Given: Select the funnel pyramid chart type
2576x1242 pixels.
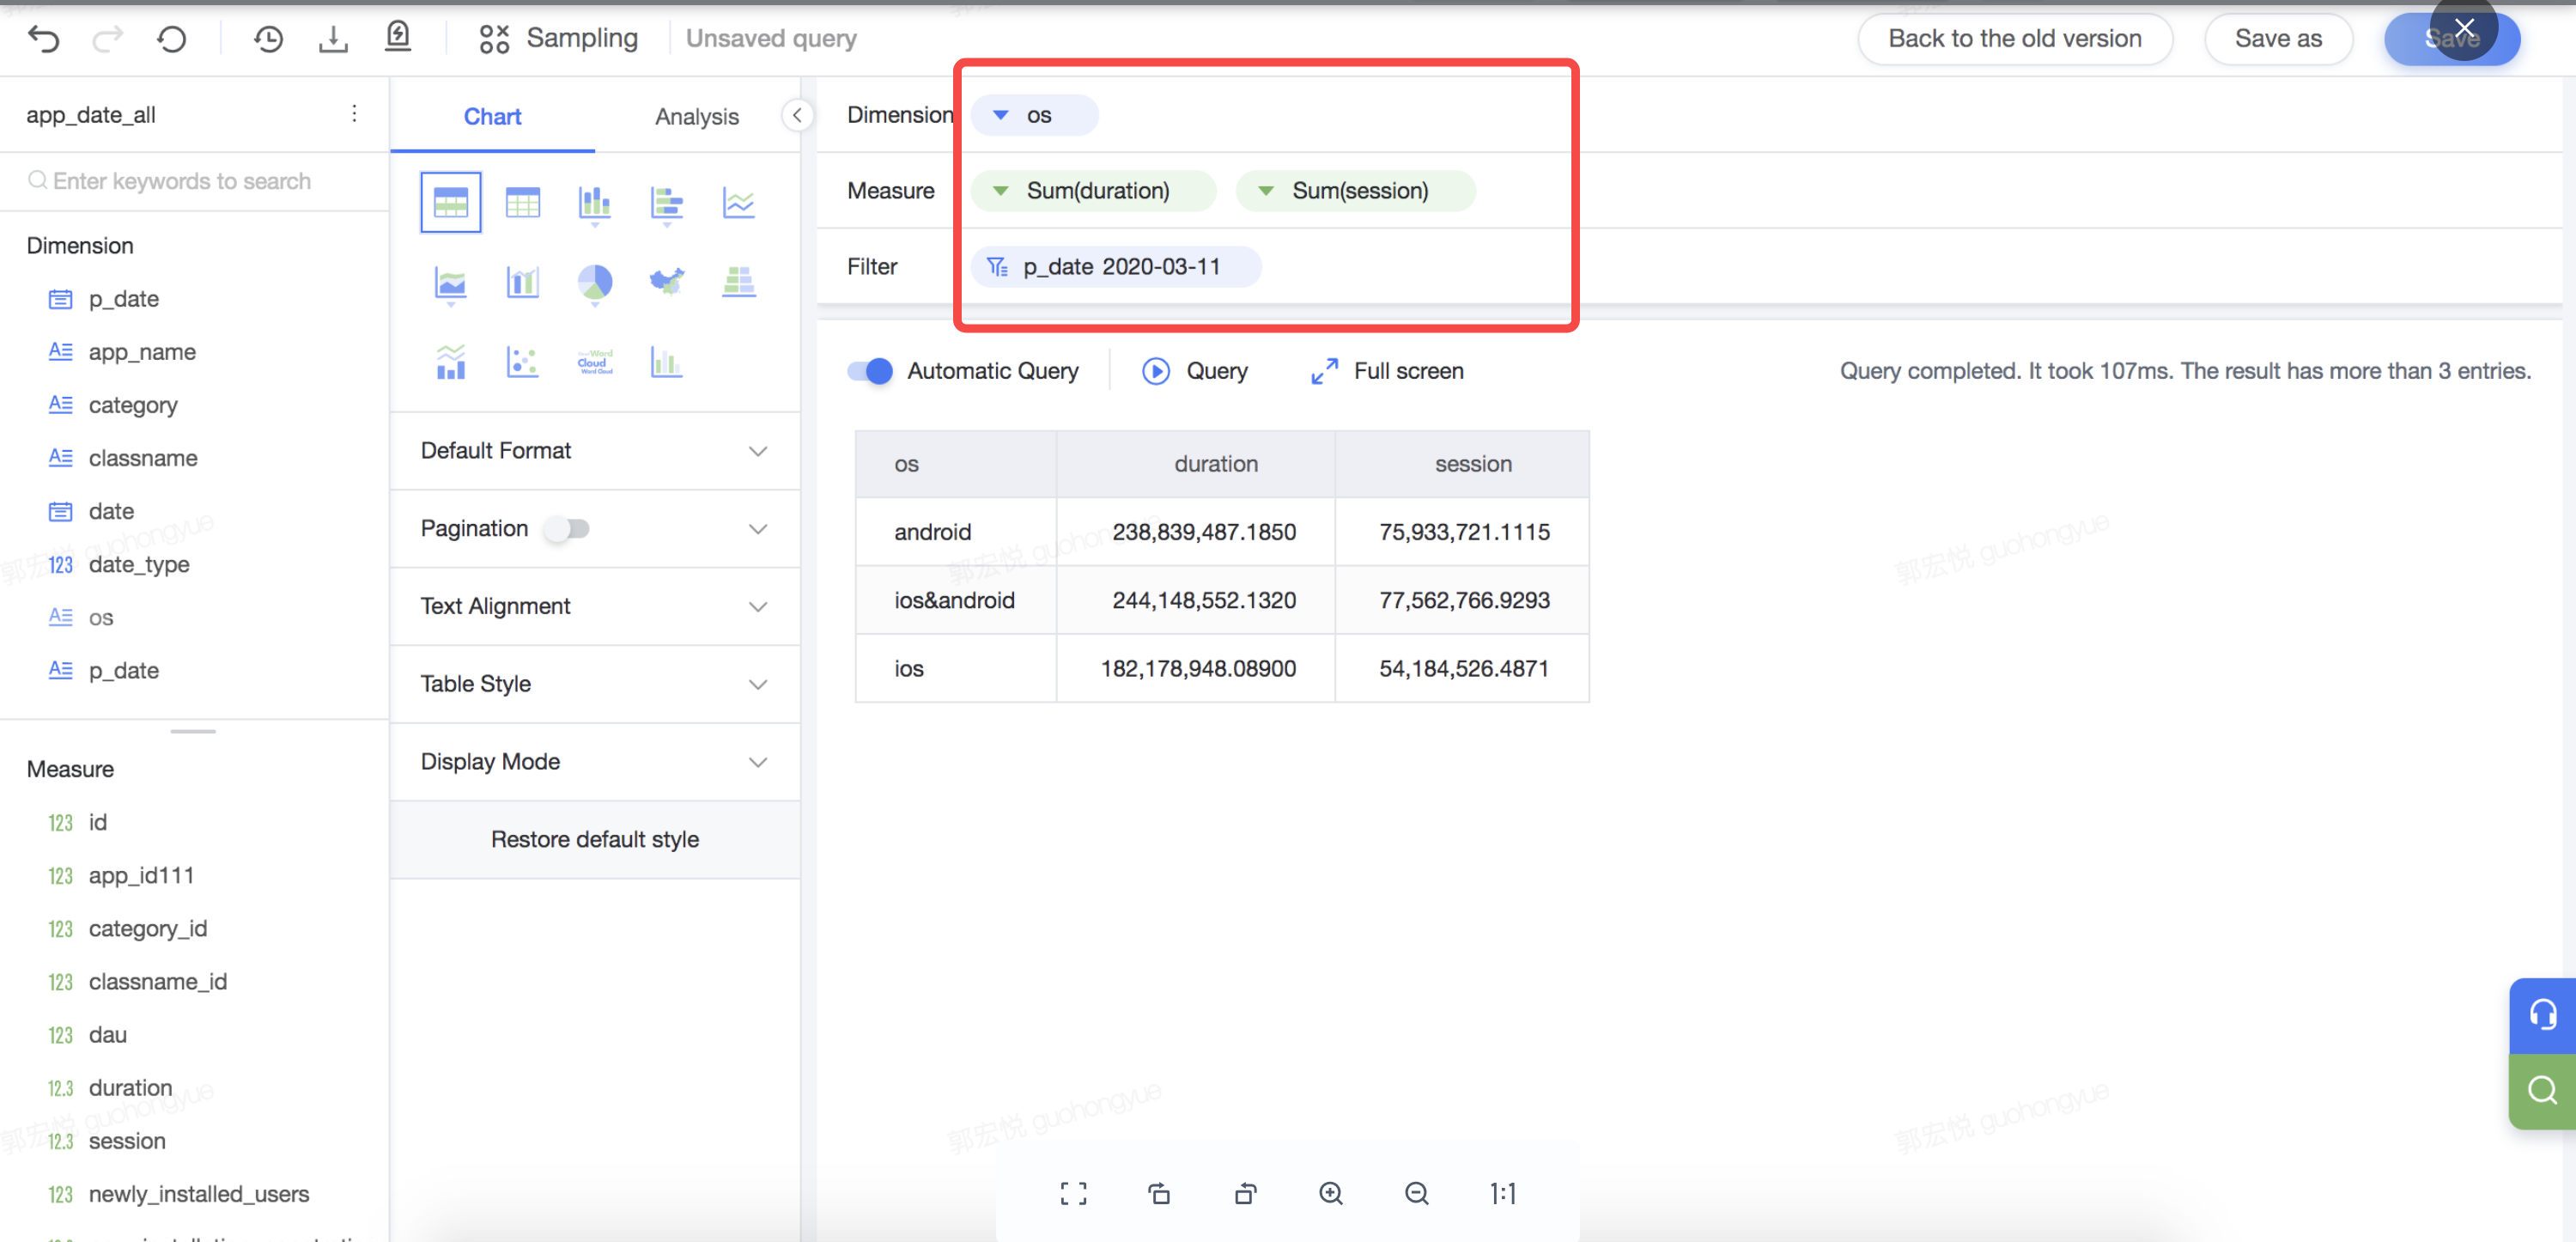Looking at the screenshot, I should (x=739, y=283).
